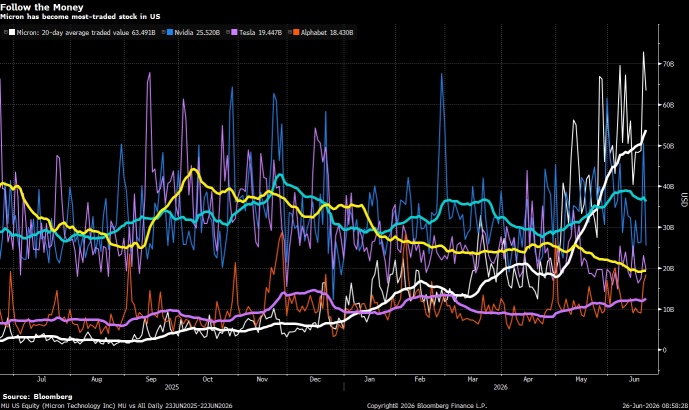Click the Sep month label on x-axis

pos(151,379)
